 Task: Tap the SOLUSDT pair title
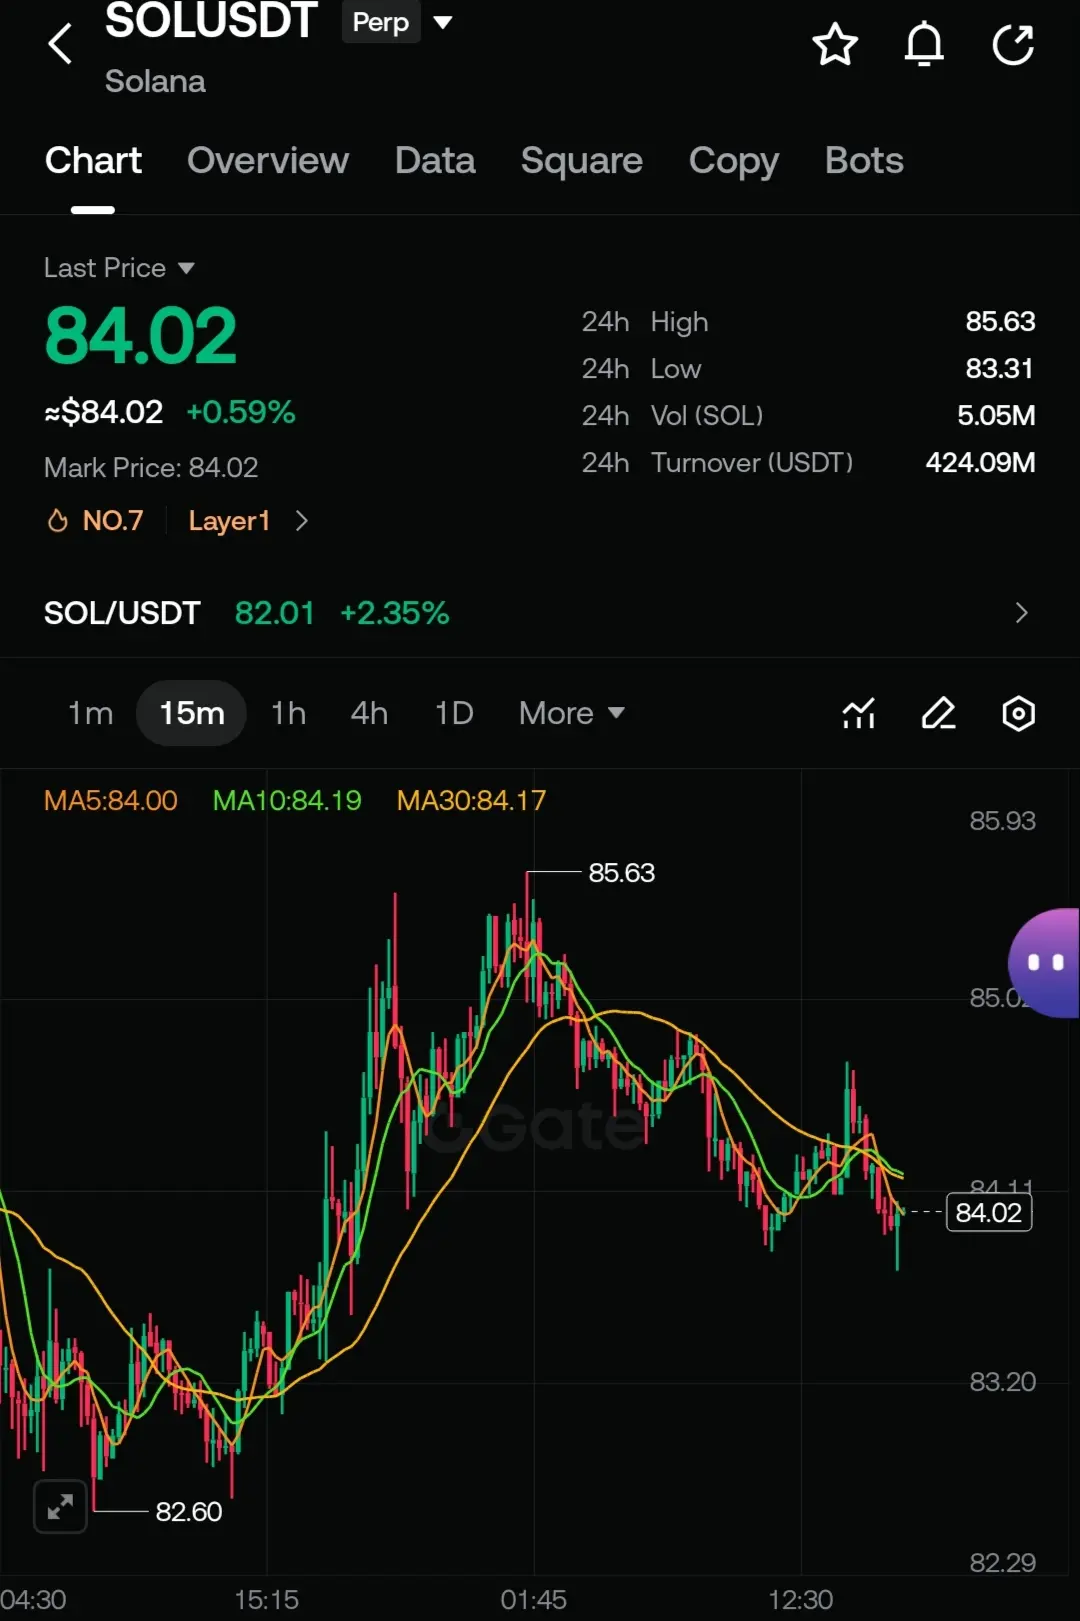click(211, 22)
